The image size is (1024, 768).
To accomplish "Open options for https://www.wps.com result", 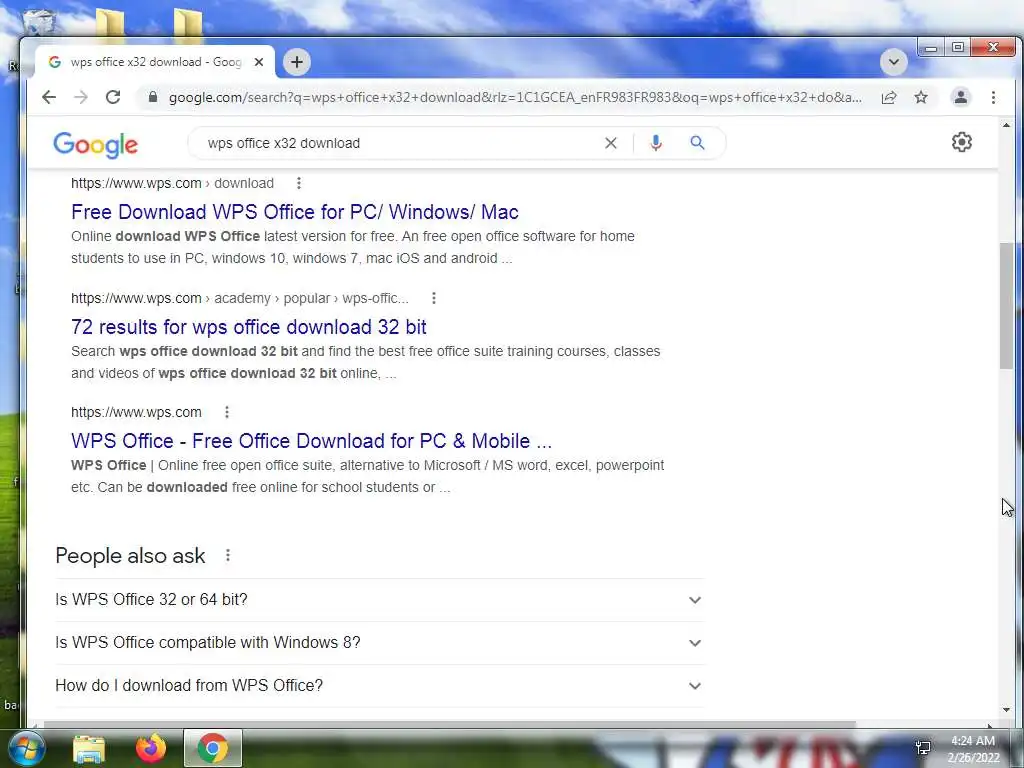I will (227, 412).
